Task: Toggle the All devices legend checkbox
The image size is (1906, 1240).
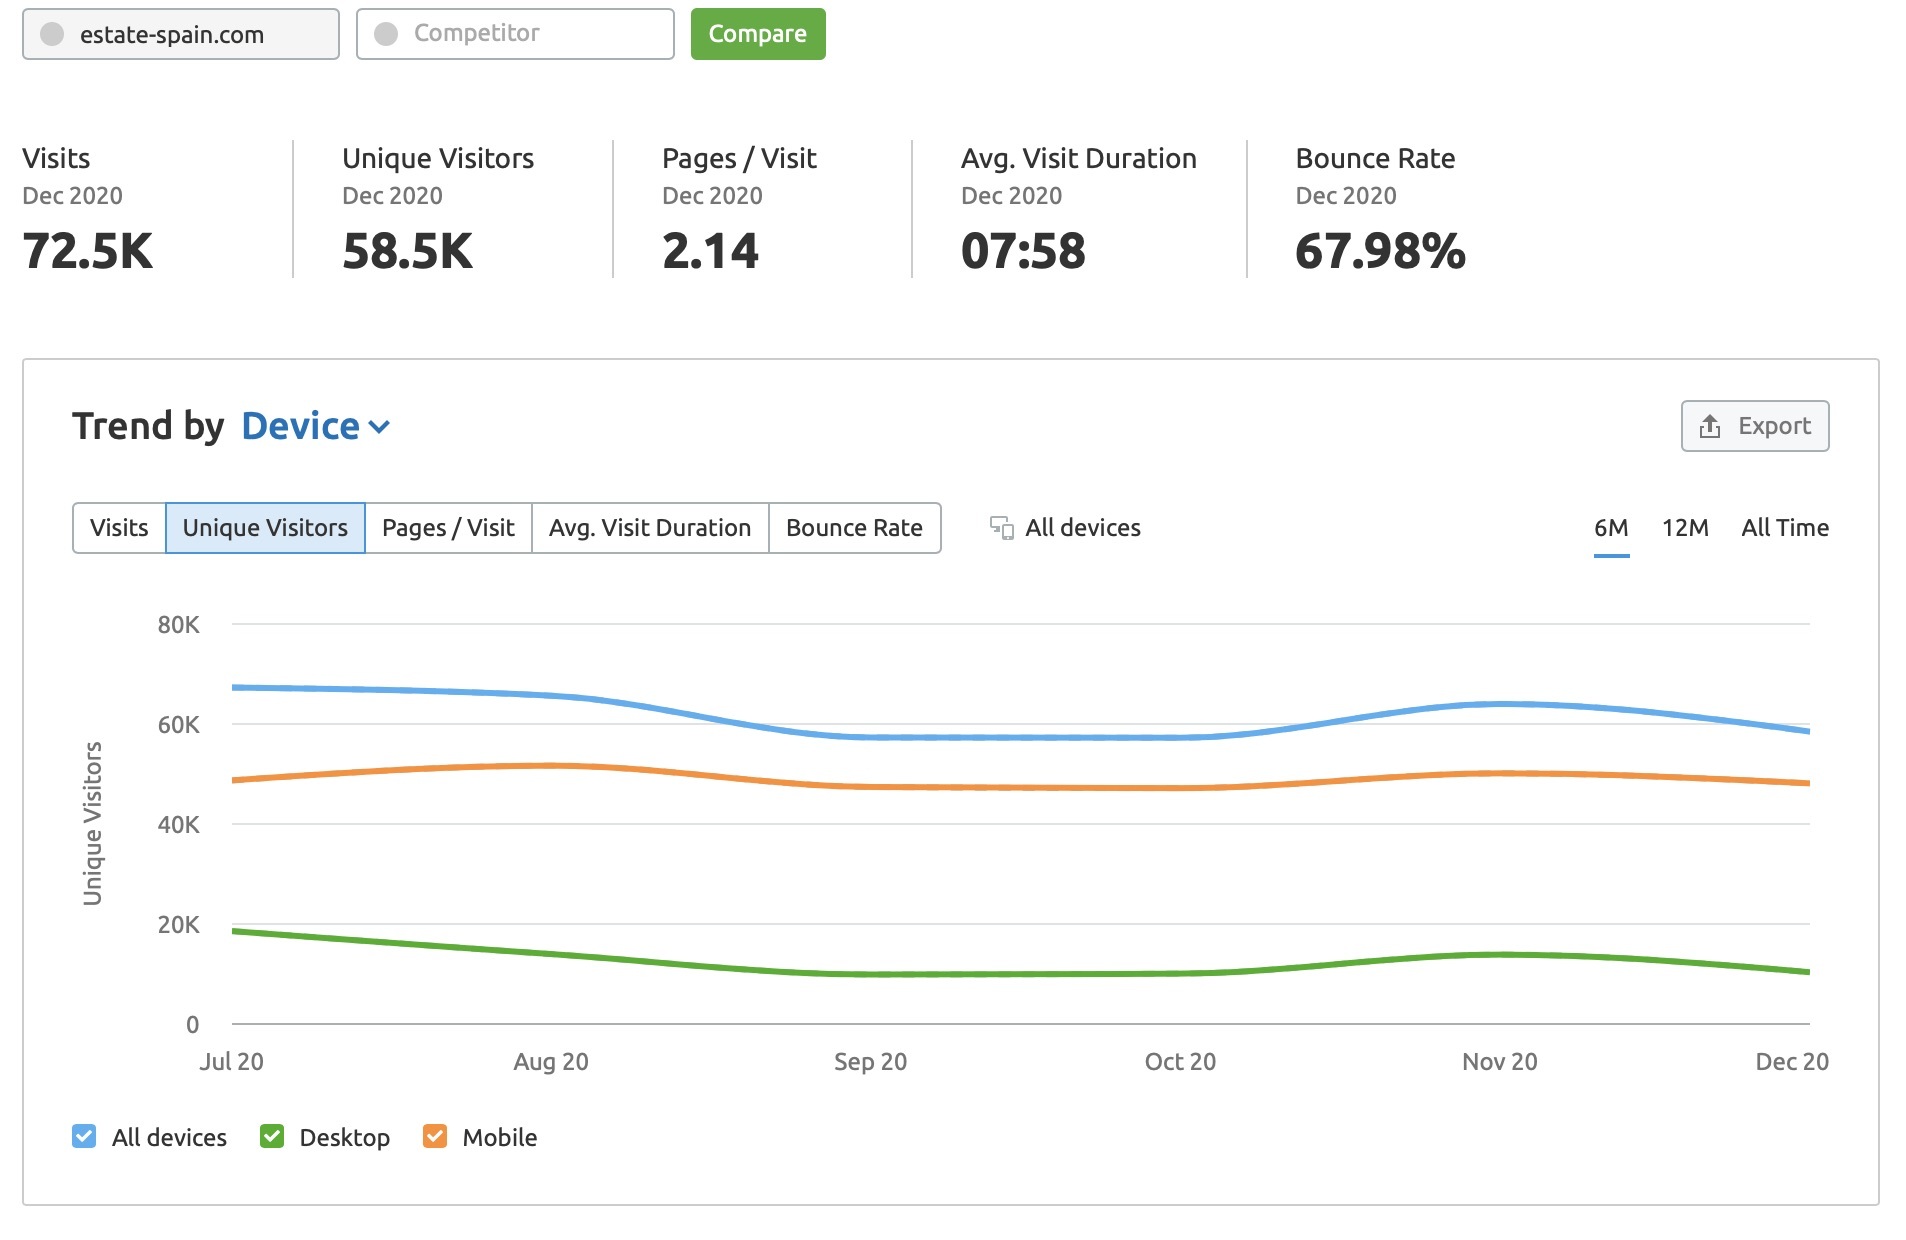Action: tap(84, 1136)
